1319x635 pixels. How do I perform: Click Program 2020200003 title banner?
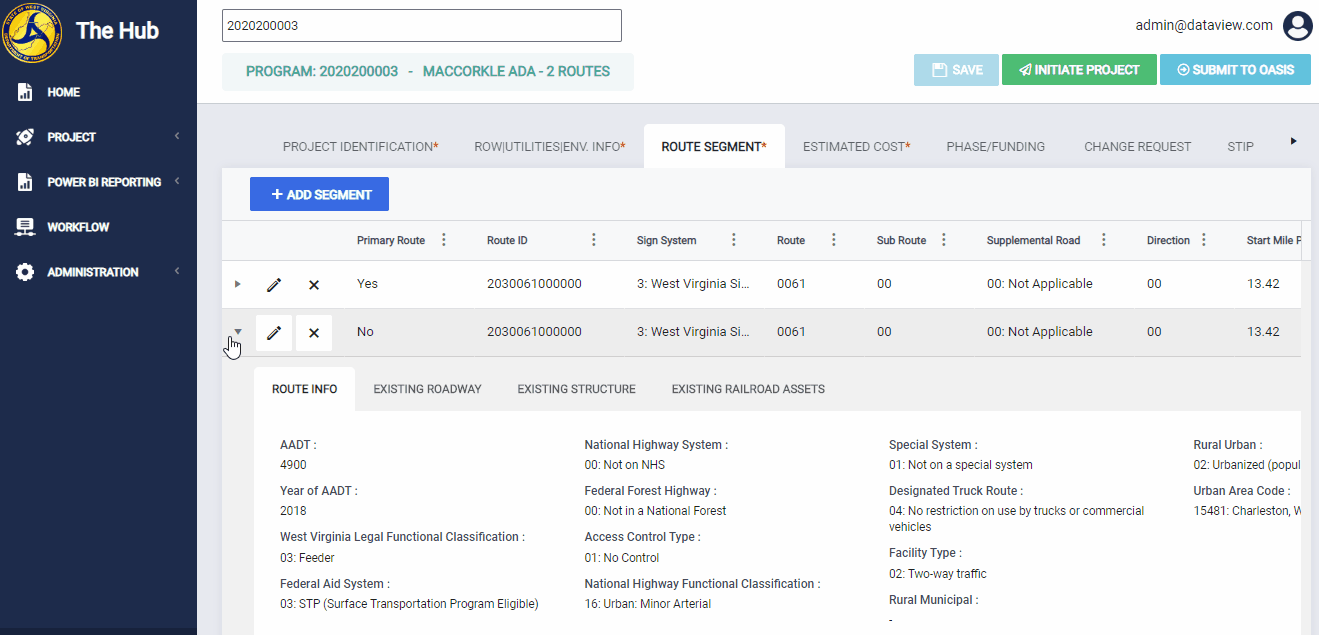pos(428,72)
